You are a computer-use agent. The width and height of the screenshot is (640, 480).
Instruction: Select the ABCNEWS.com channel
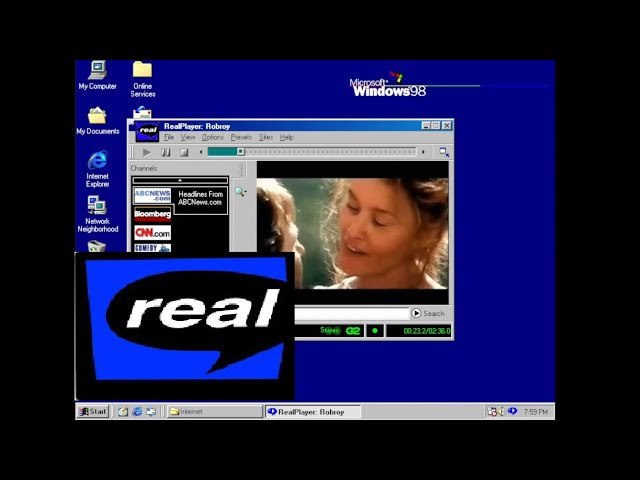click(153, 196)
